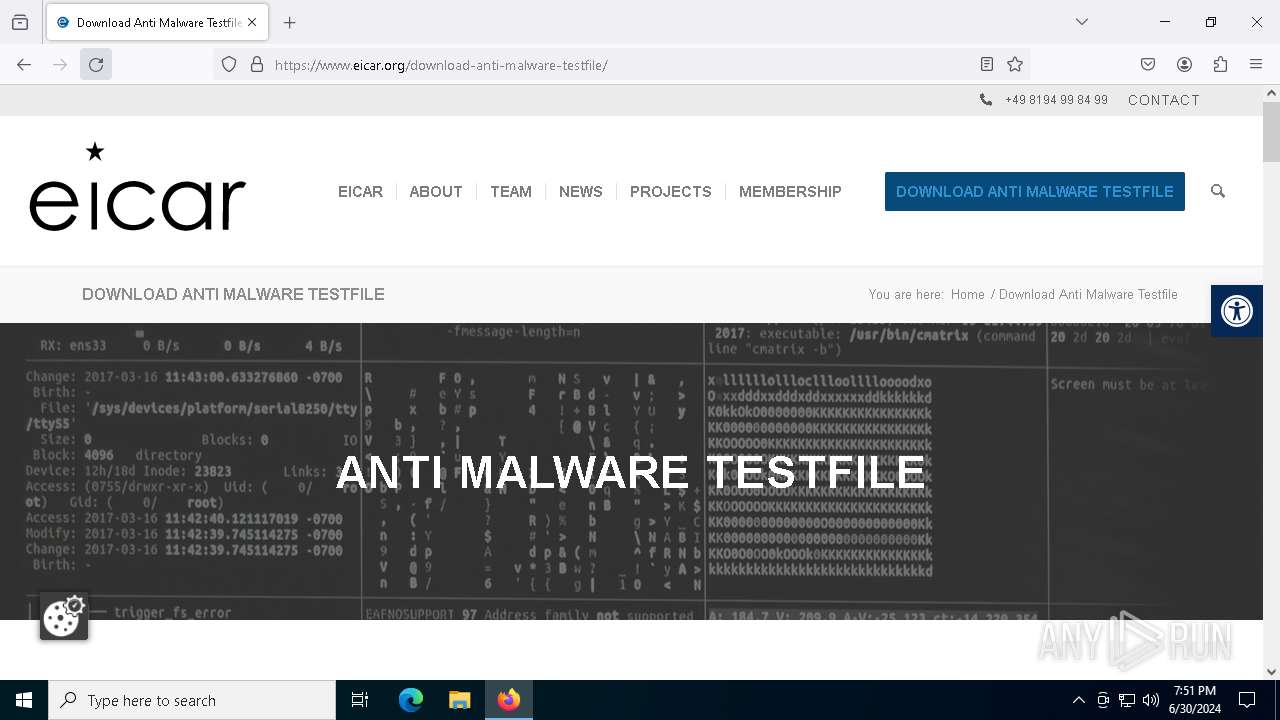The image size is (1280, 720).
Task: Toggle reader view mode
Action: [987, 65]
